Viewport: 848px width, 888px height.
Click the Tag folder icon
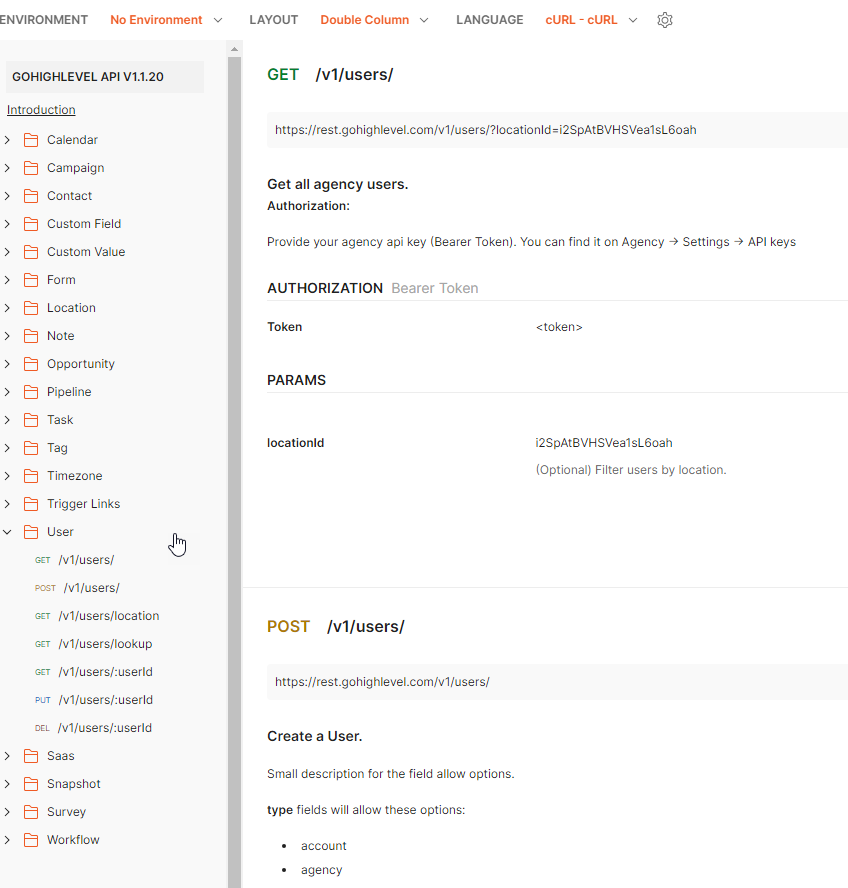pyautogui.click(x=31, y=448)
